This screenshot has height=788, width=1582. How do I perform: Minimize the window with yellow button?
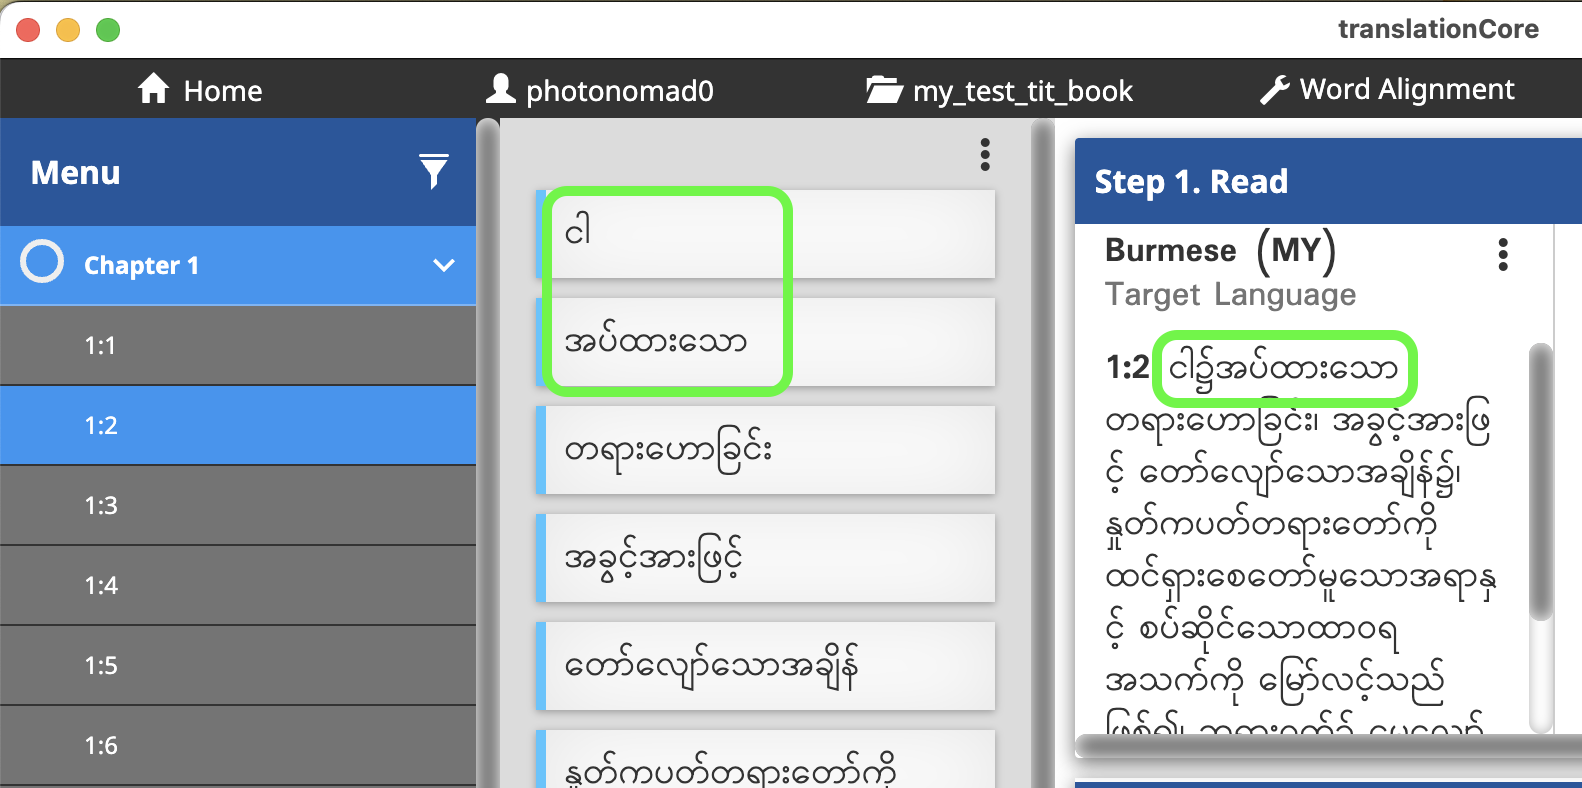(68, 30)
